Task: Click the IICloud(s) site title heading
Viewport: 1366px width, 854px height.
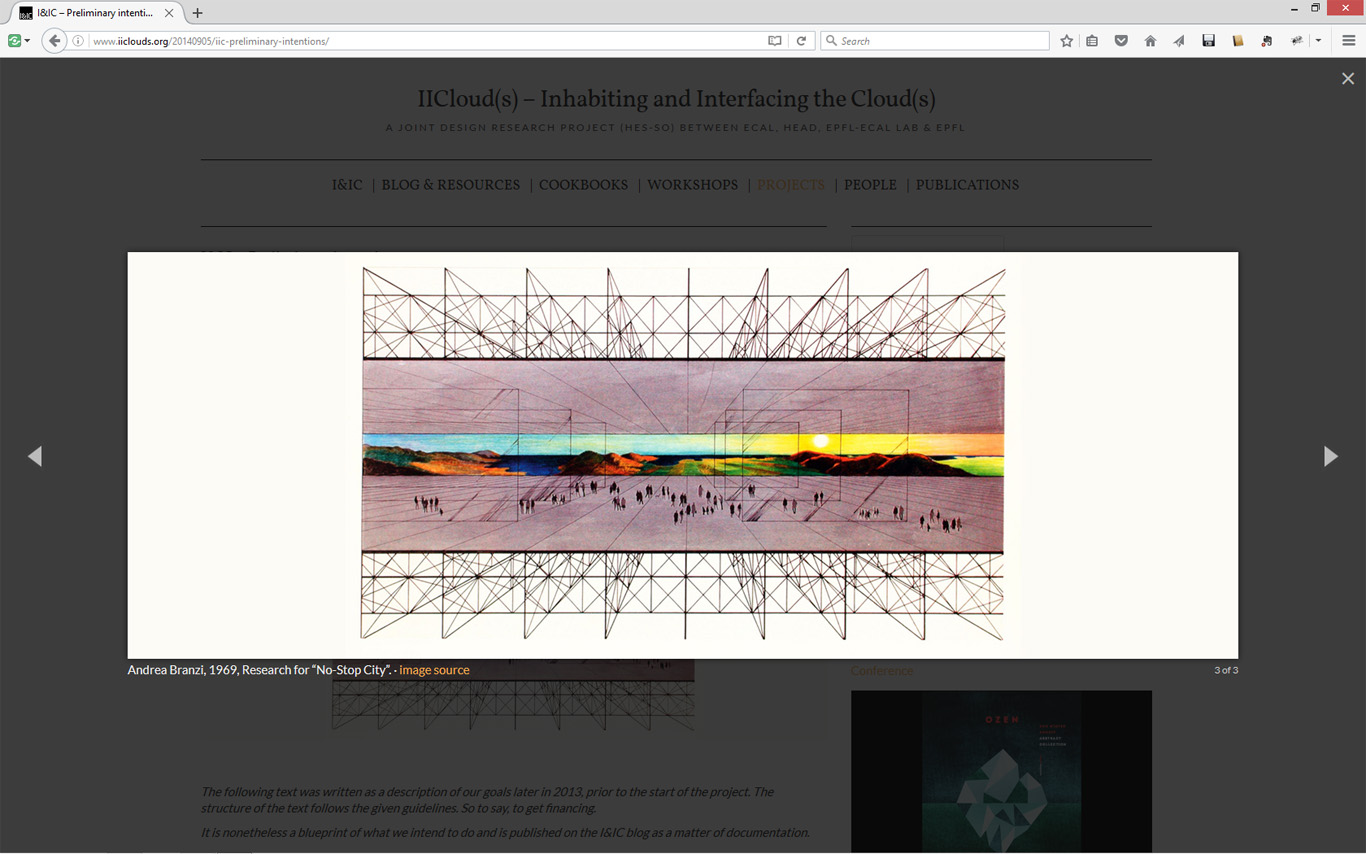Action: pos(676,98)
